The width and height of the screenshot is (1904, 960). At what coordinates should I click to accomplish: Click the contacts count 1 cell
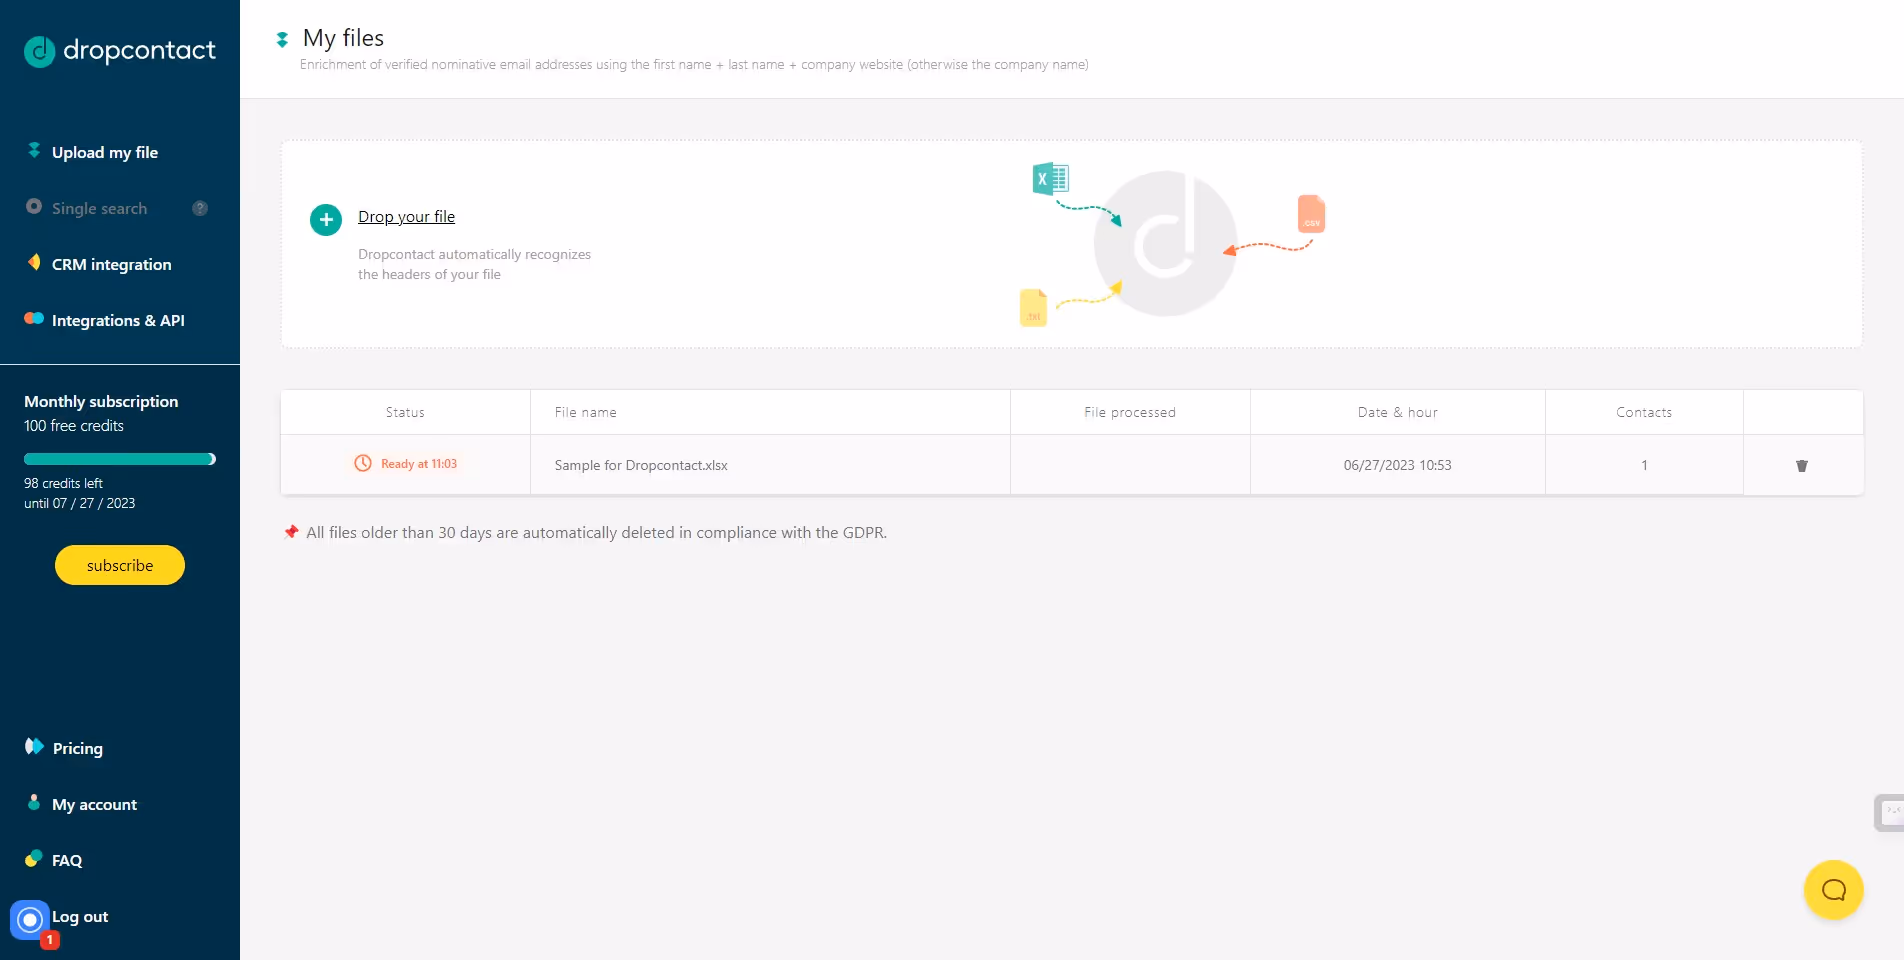[x=1644, y=465]
